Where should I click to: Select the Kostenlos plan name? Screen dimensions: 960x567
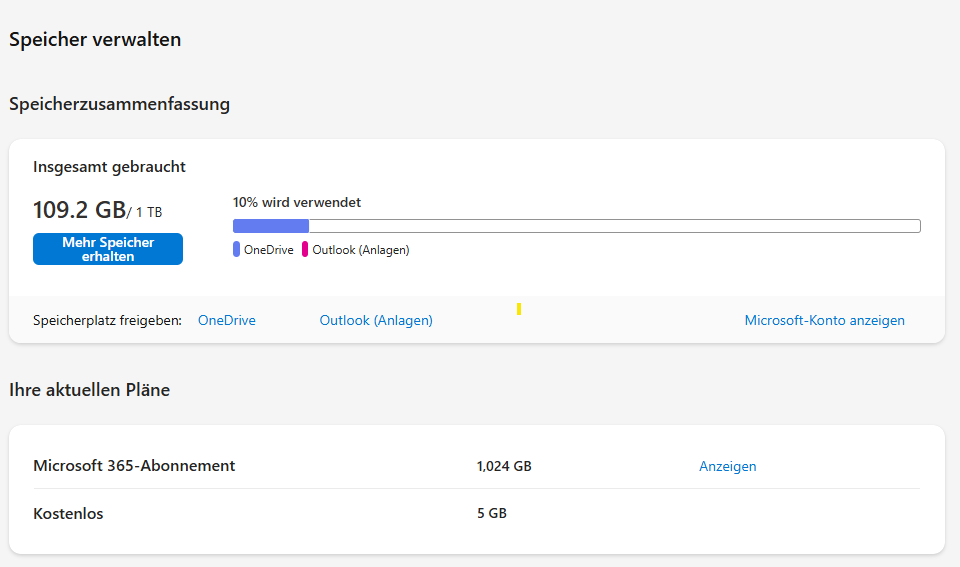(68, 514)
